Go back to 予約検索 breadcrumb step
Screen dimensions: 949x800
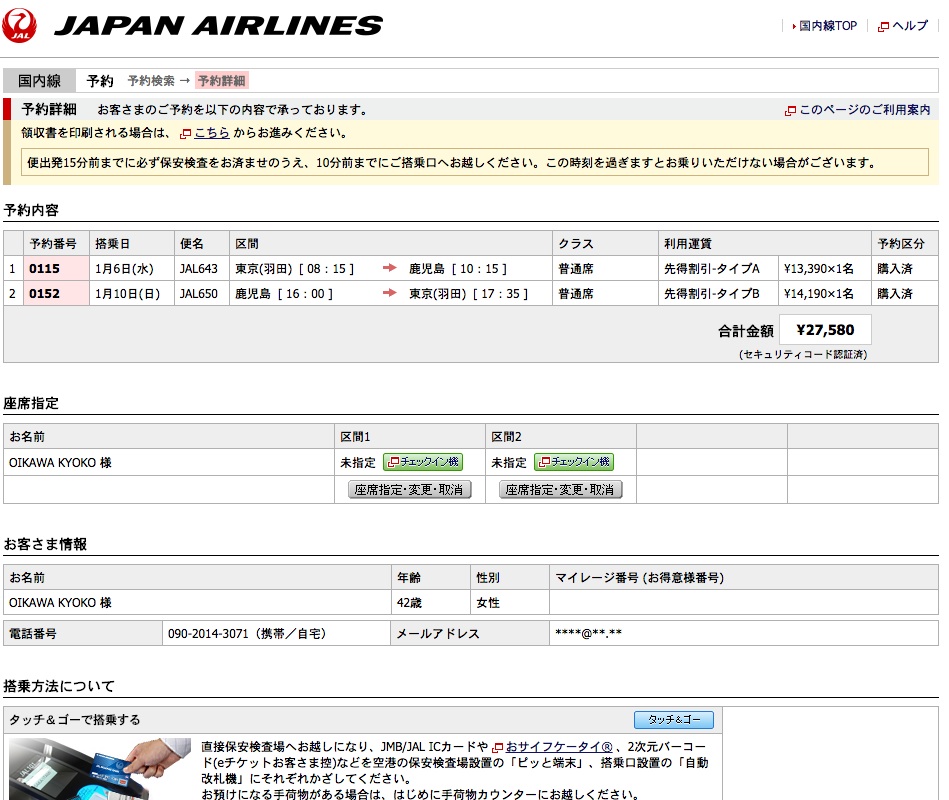pos(151,80)
